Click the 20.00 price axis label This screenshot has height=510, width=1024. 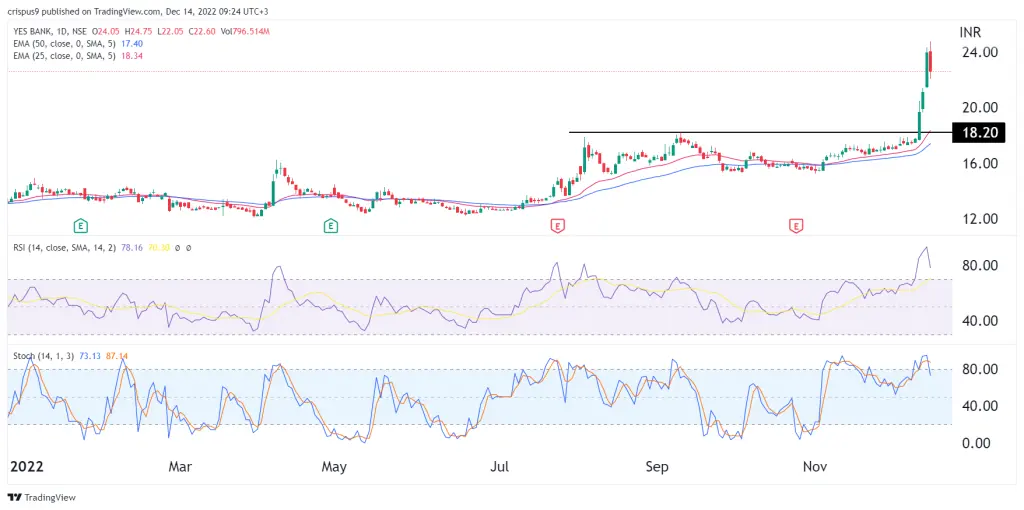click(x=980, y=108)
